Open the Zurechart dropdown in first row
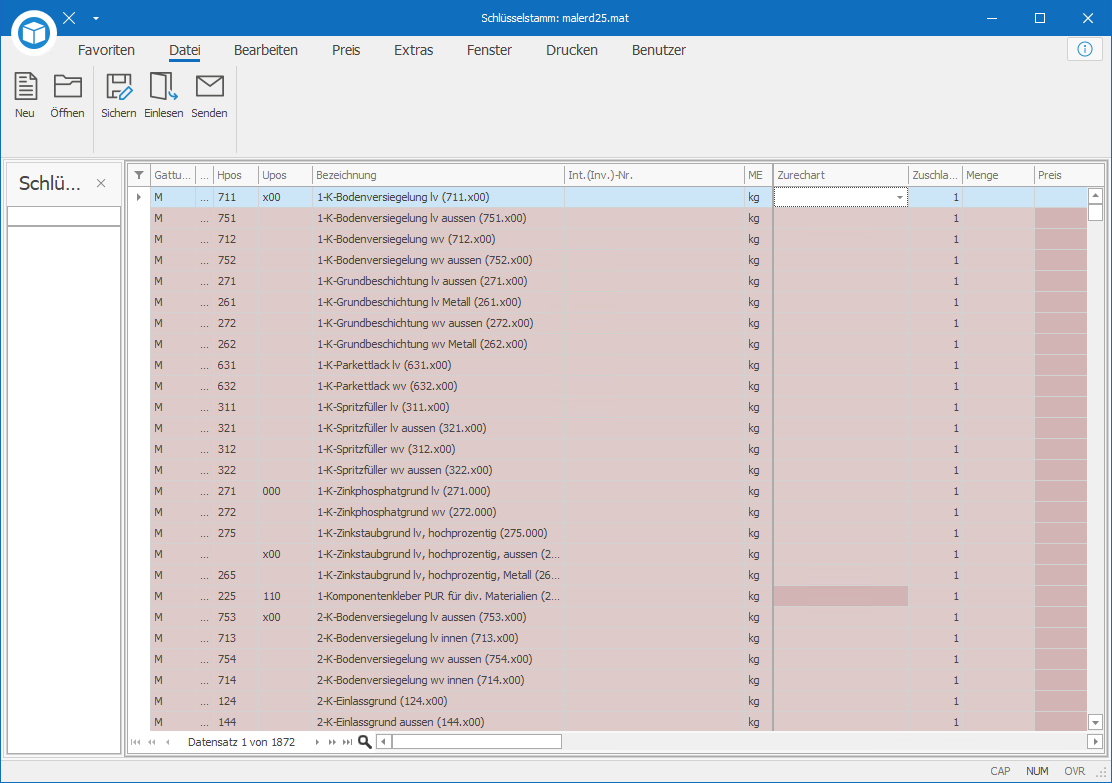This screenshot has height=783, width=1112. (x=900, y=197)
